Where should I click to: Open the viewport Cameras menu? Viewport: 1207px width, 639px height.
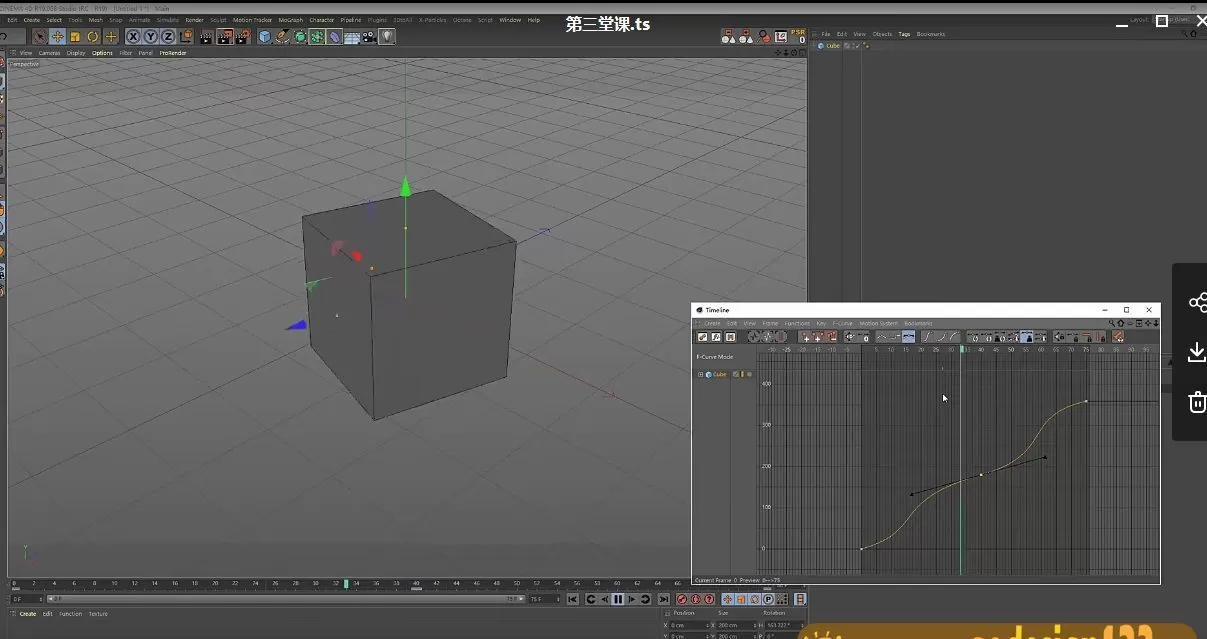click(x=49, y=53)
